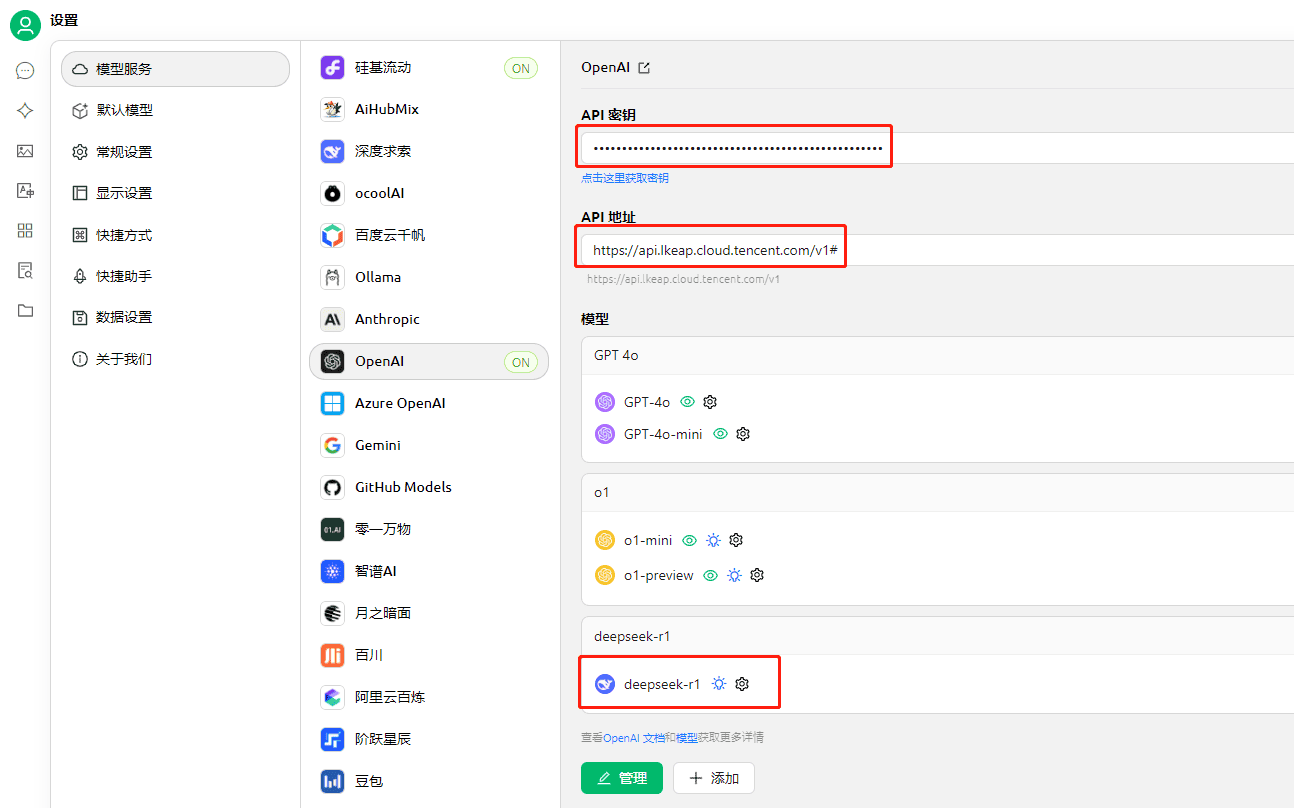Select 阶跃星辰 provider

click(x=429, y=739)
